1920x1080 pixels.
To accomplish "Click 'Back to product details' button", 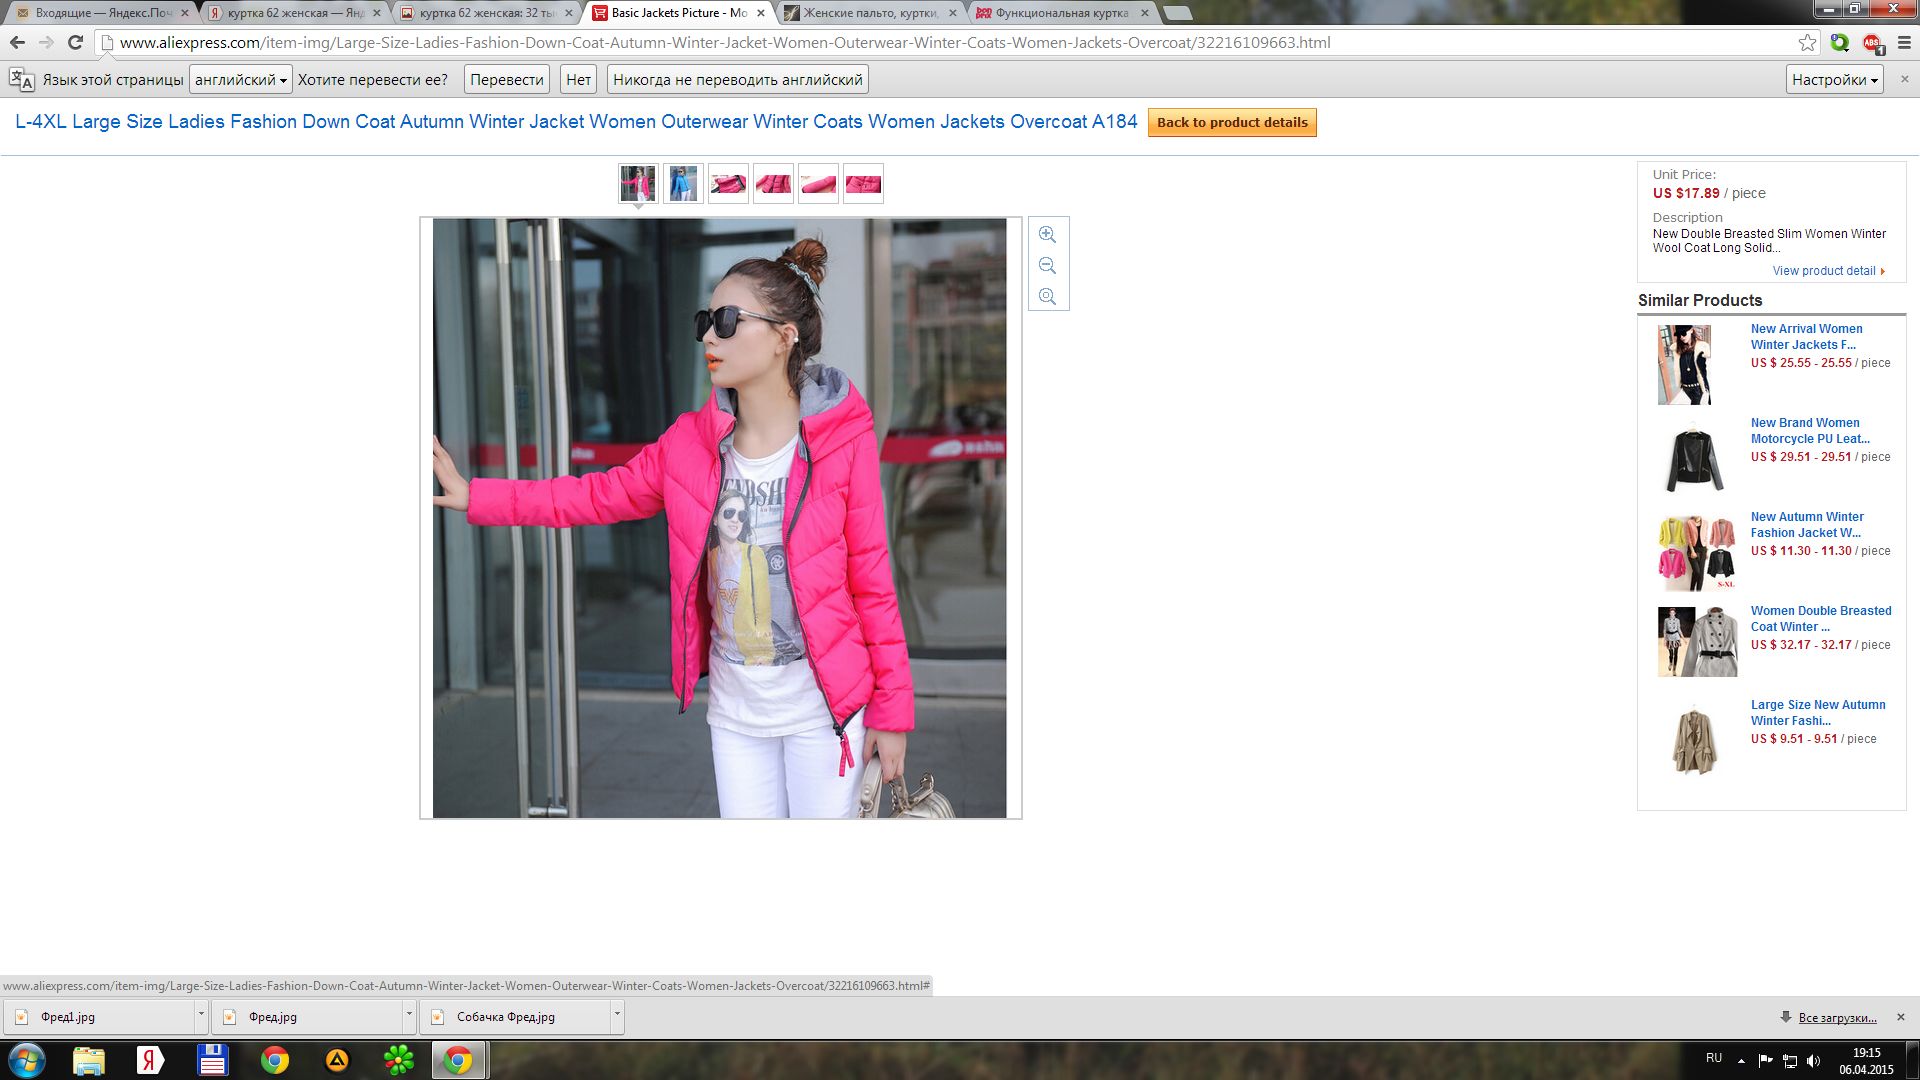I will (1231, 123).
